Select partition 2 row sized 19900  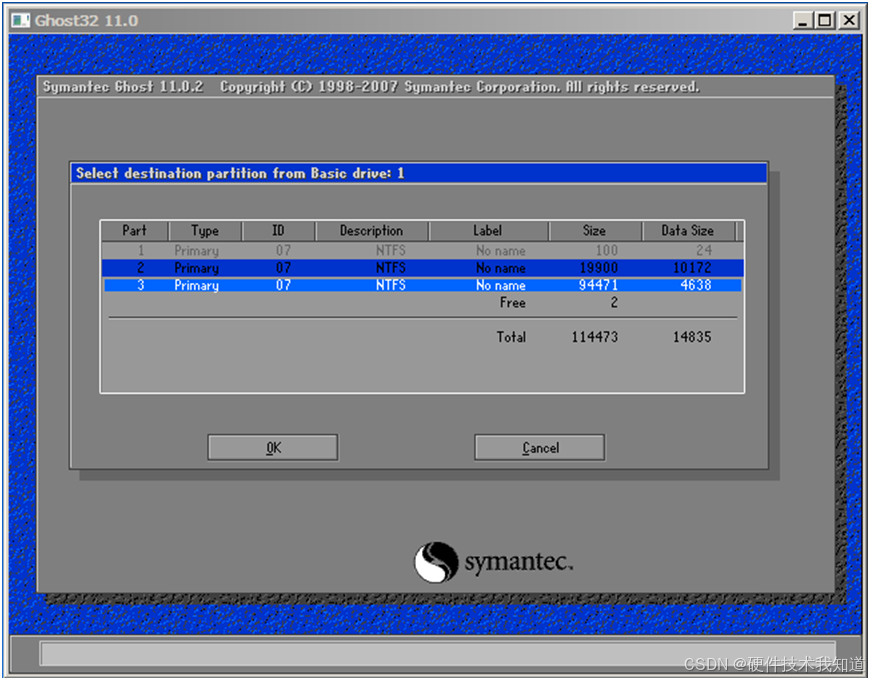(x=422, y=268)
